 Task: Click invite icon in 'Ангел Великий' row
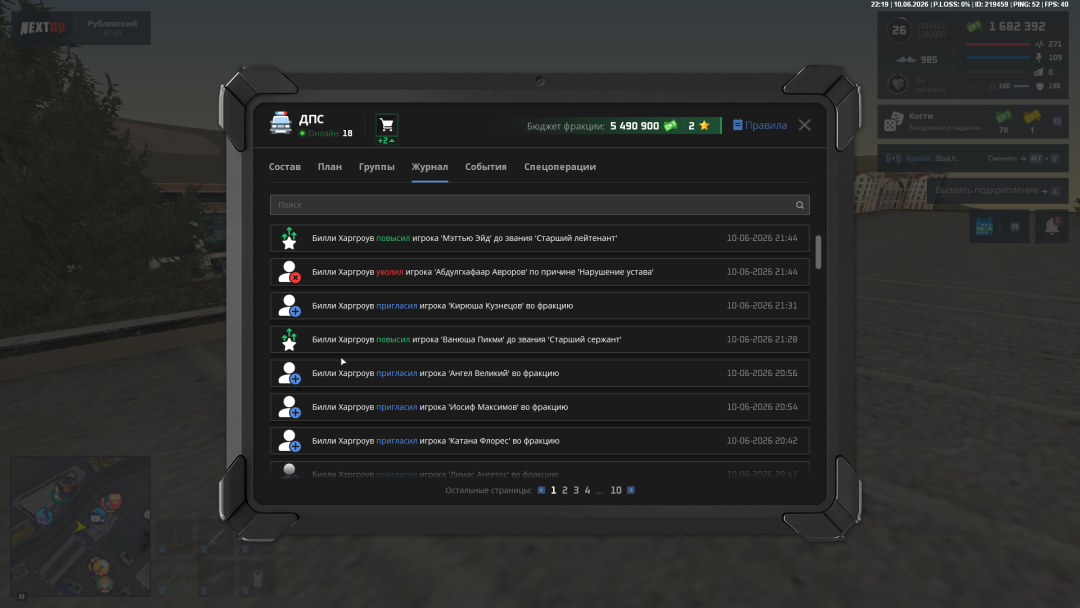point(289,373)
